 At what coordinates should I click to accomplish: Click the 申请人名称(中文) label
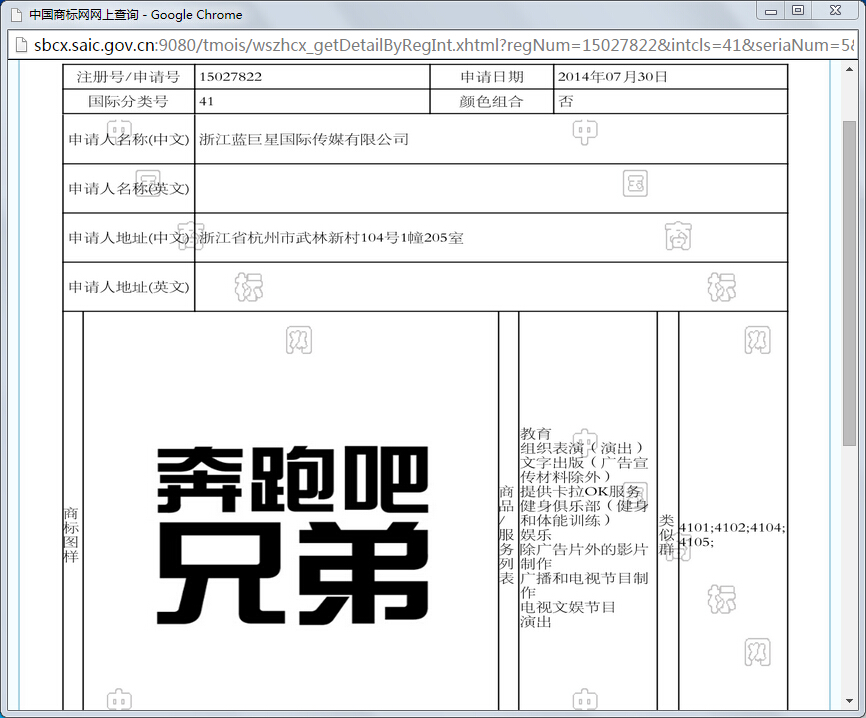pyautogui.click(x=129, y=139)
